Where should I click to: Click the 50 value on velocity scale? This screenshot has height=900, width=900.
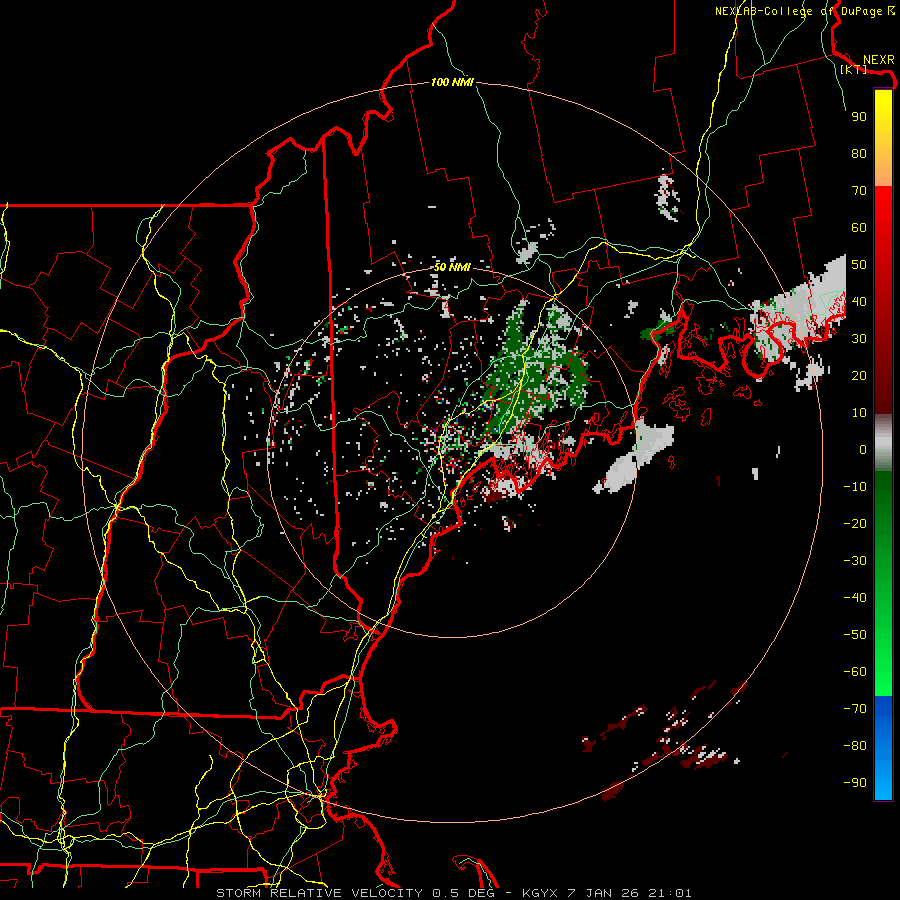point(859,265)
